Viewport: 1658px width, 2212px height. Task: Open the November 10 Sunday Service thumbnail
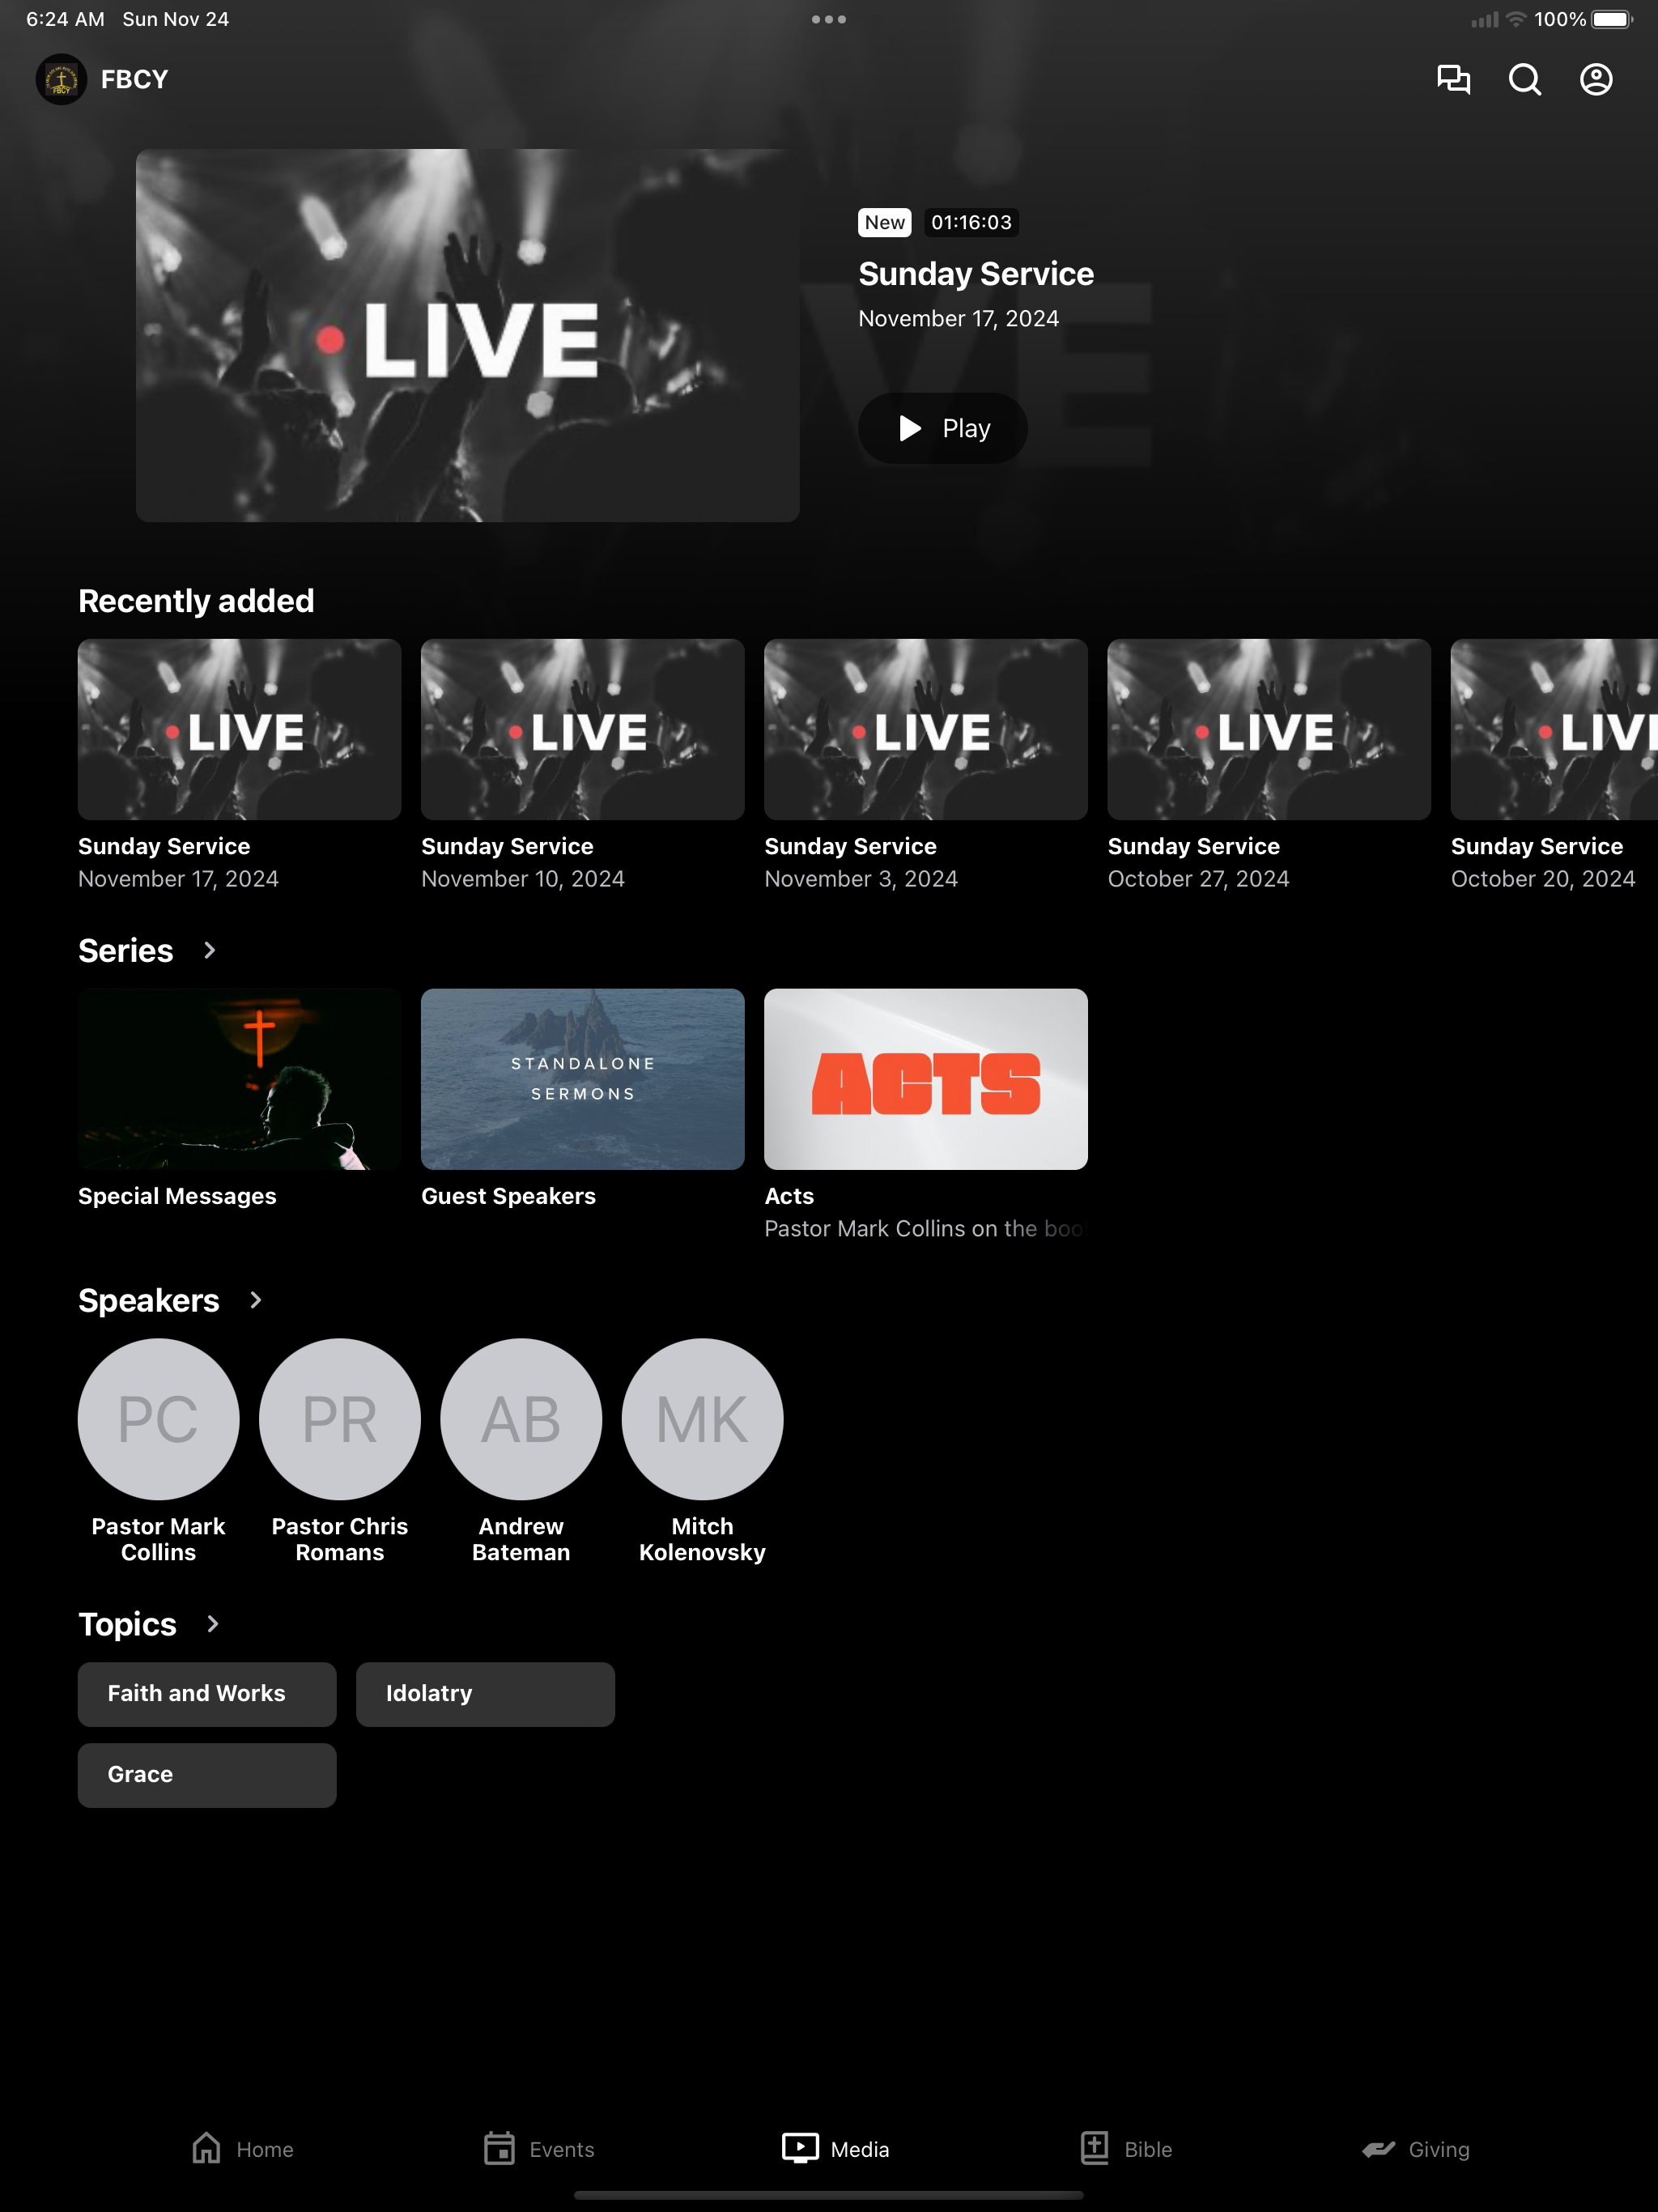point(582,729)
